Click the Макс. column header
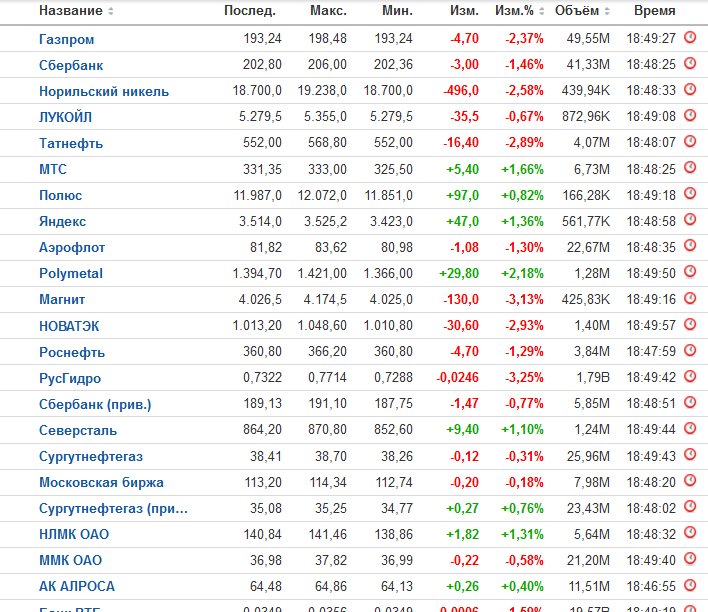This screenshot has width=708, height=612. pyautogui.click(x=328, y=11)
